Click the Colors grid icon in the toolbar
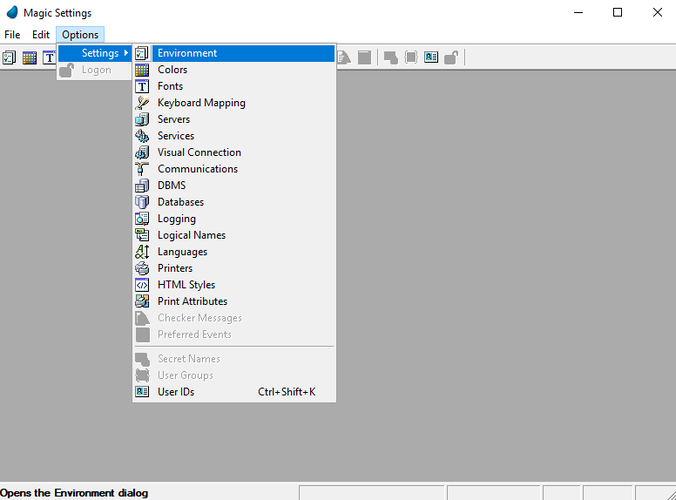 pos(30,57)
